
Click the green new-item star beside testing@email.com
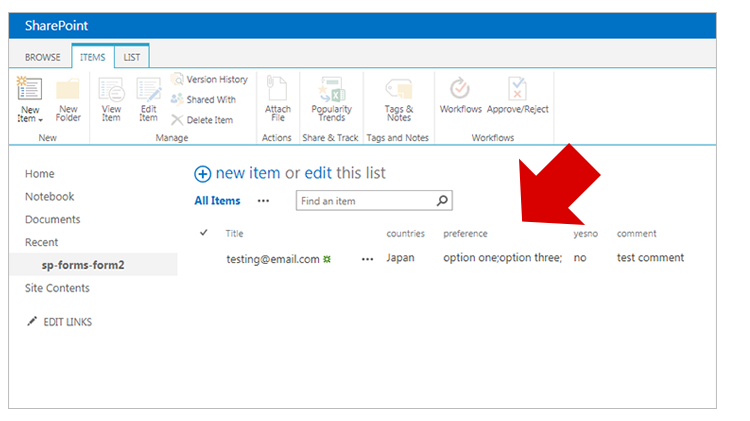coord(327,259)
